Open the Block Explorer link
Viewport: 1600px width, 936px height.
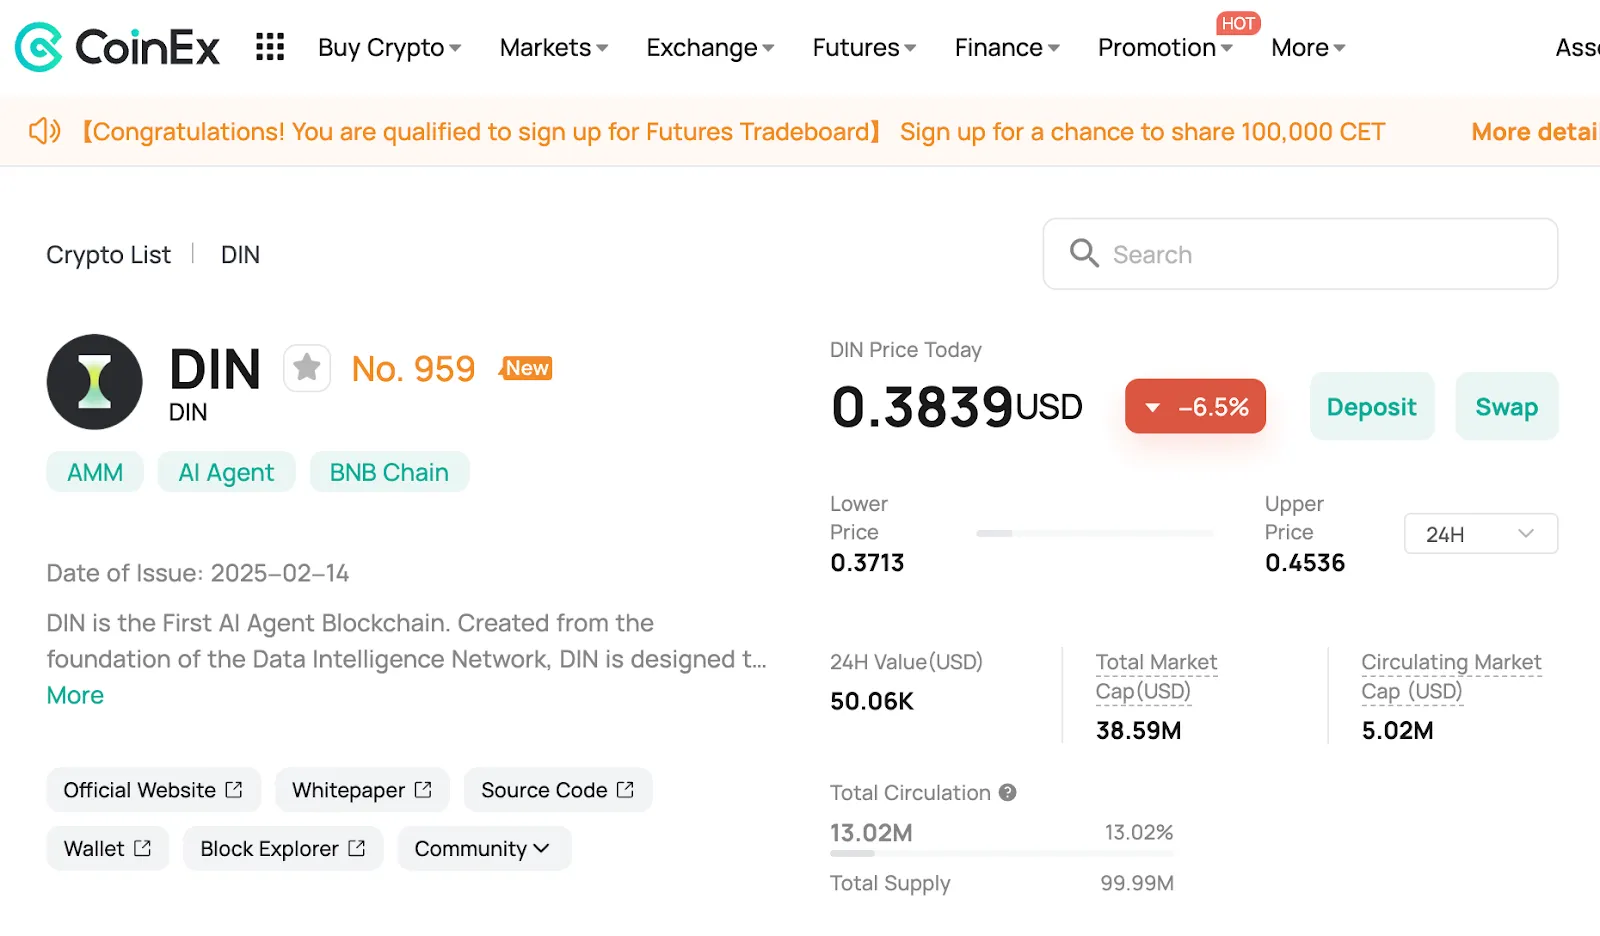pyautogui.click(x=283, y=848)
